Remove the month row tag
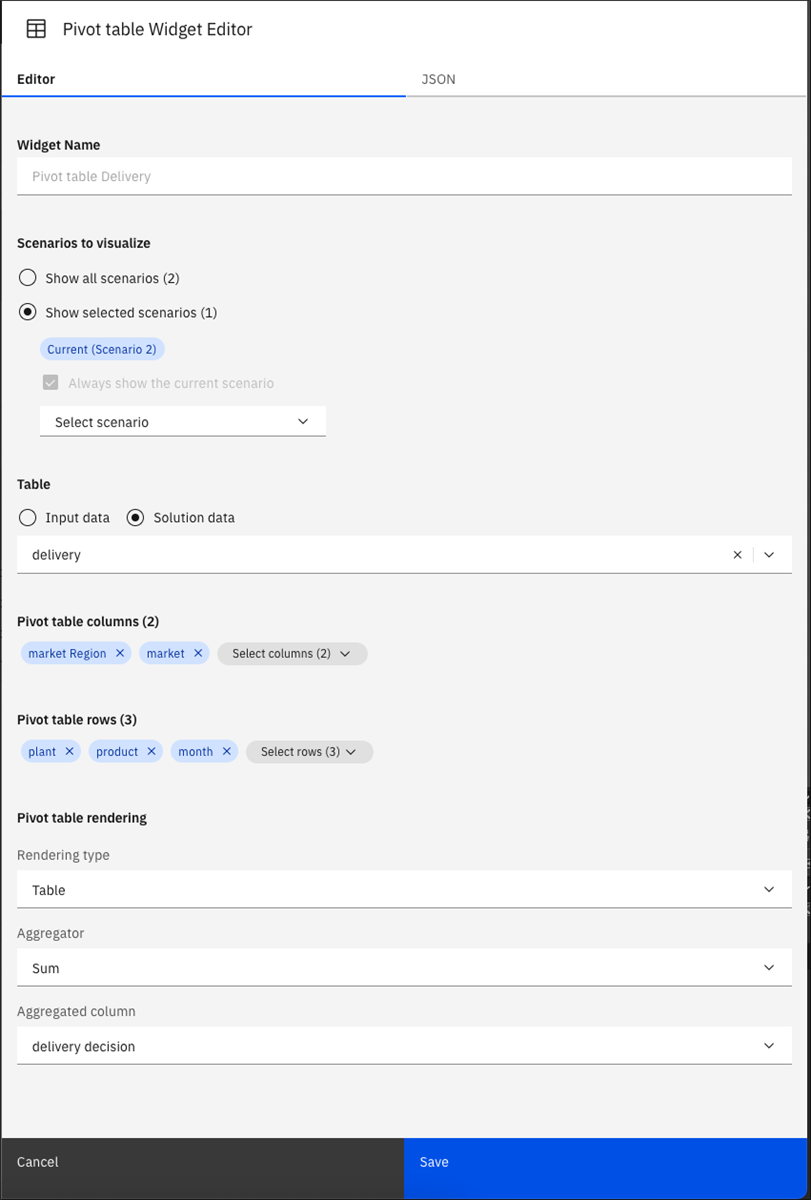The width and height of the screenshot is (811, 1200). tap(227, 751)
